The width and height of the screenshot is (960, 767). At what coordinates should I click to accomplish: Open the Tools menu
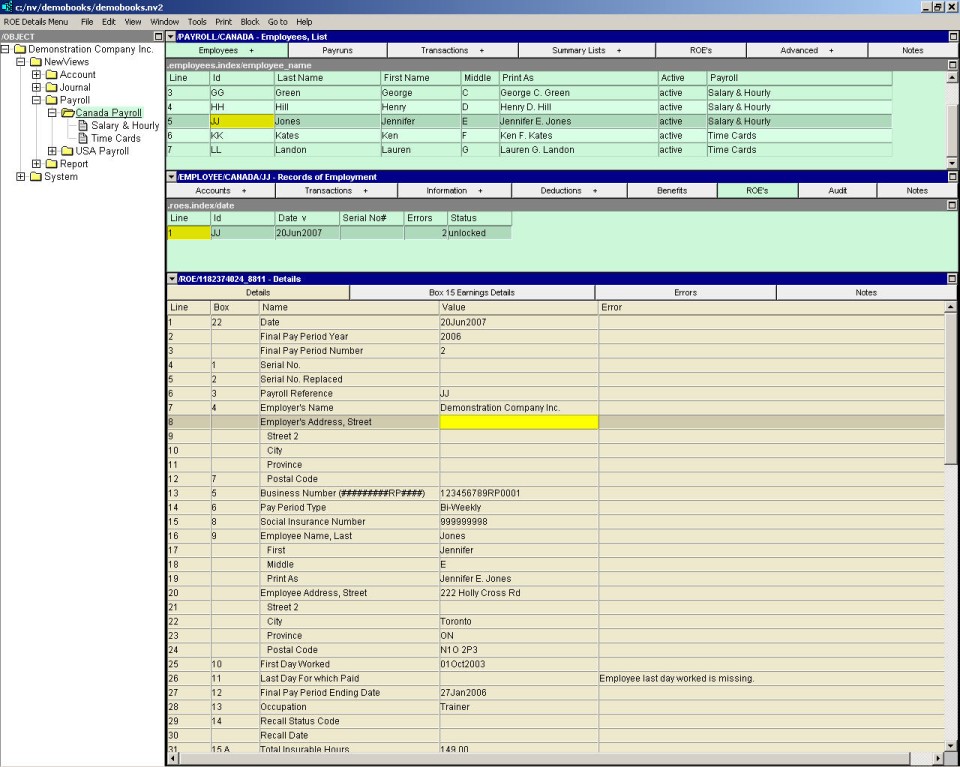coord(197,21)
